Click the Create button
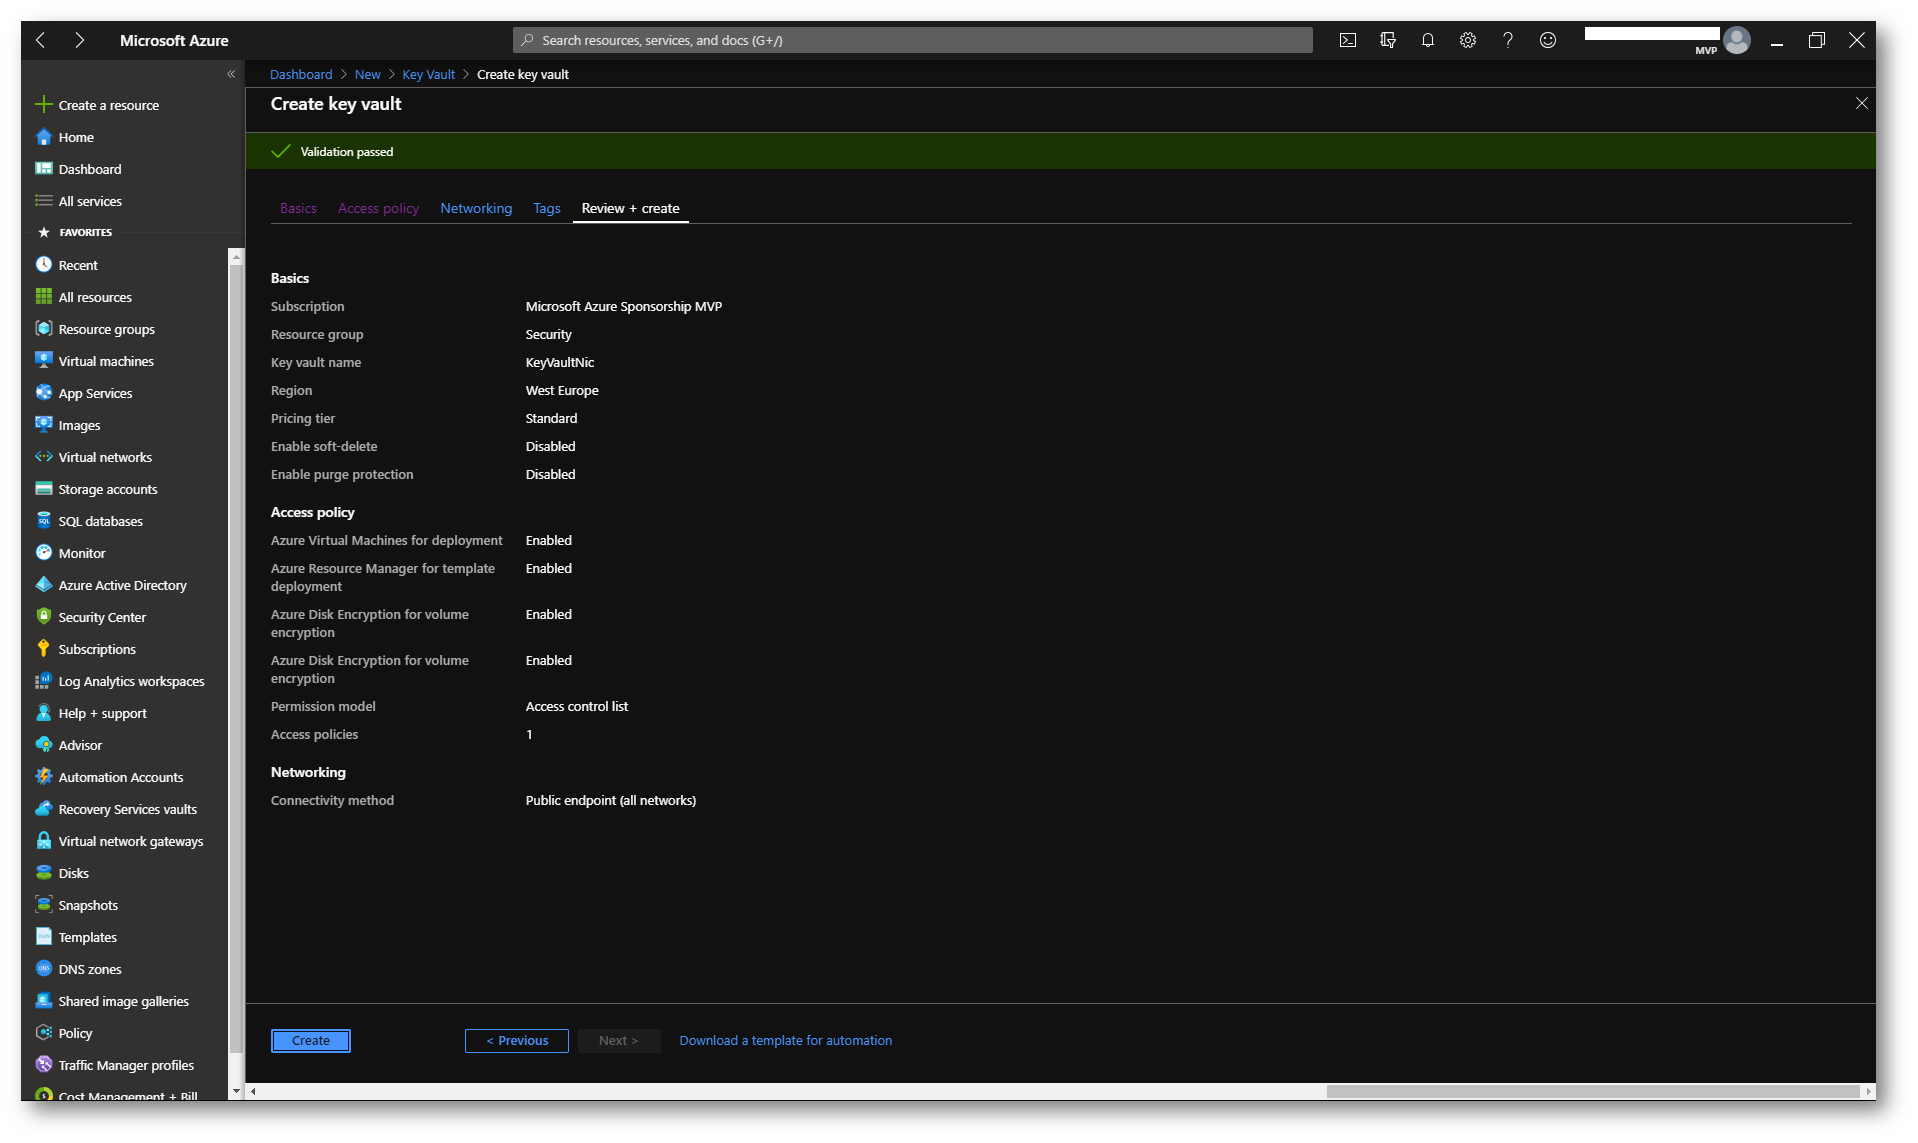This screenshot has height=1143, width=1918. tap(311, 1040)
